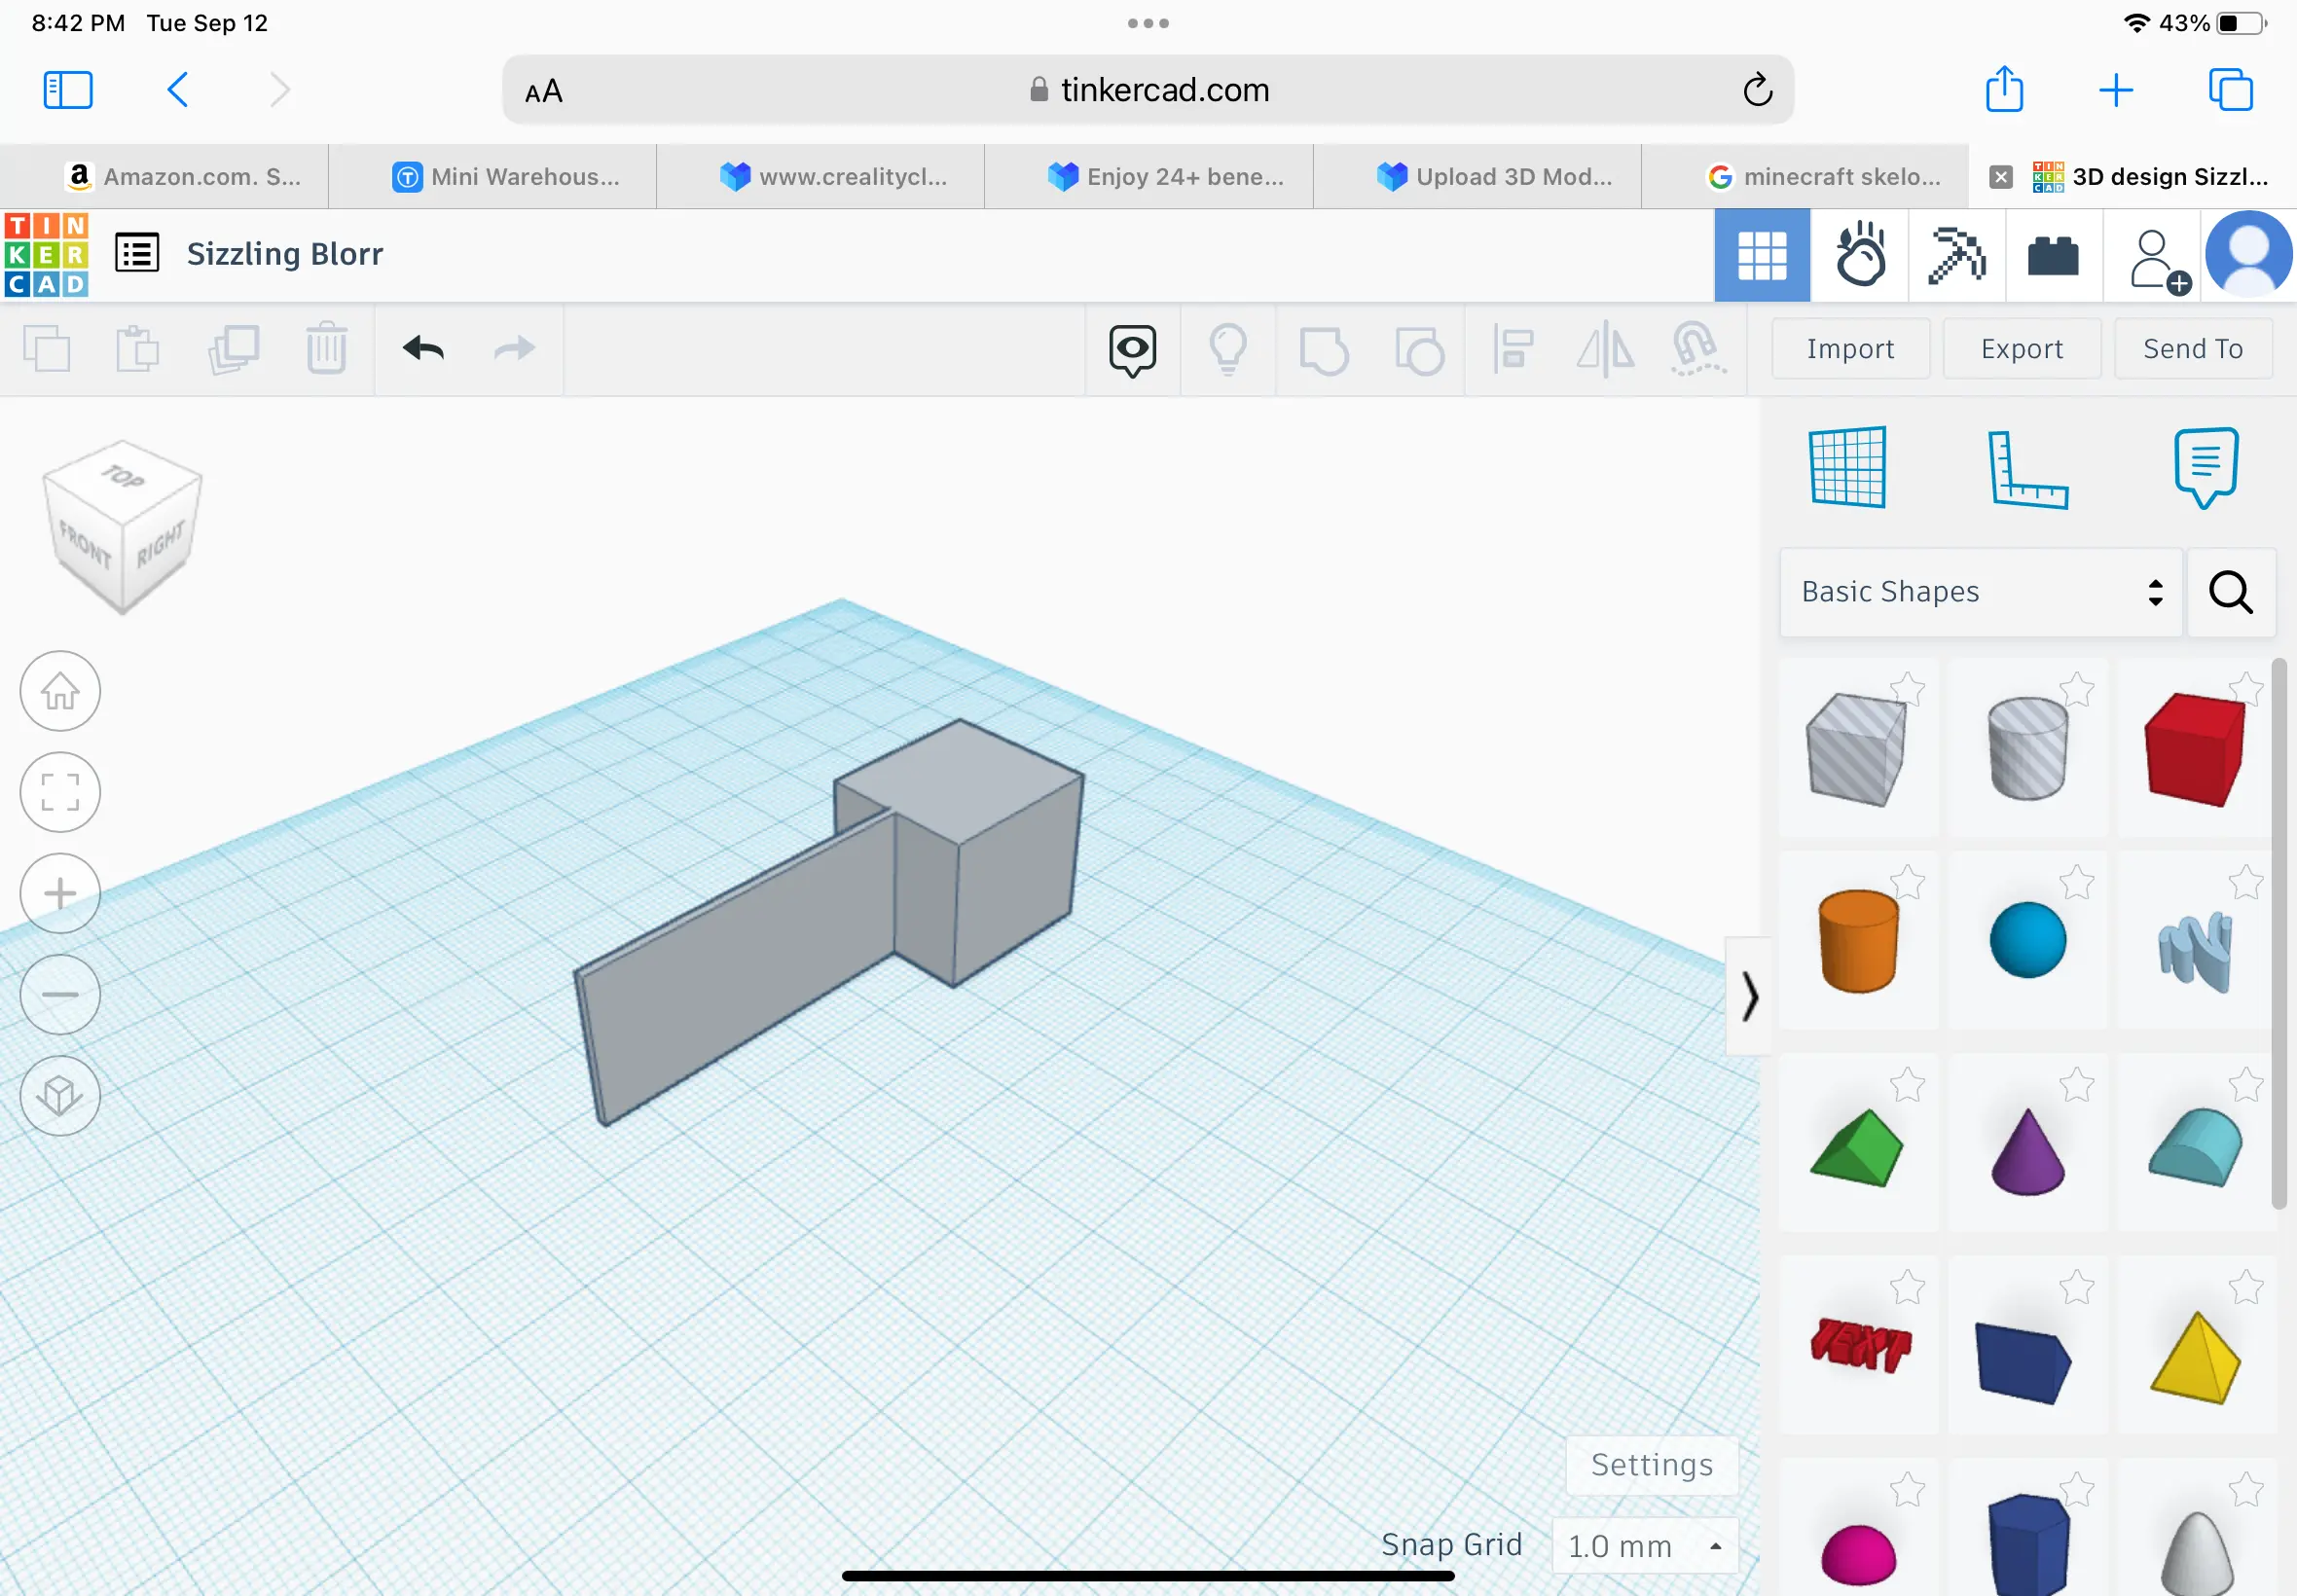Click the tinkercad.com address bar
Image resolution: width=2297 pixels, height=1596 pixels.
pos(1148,90)
